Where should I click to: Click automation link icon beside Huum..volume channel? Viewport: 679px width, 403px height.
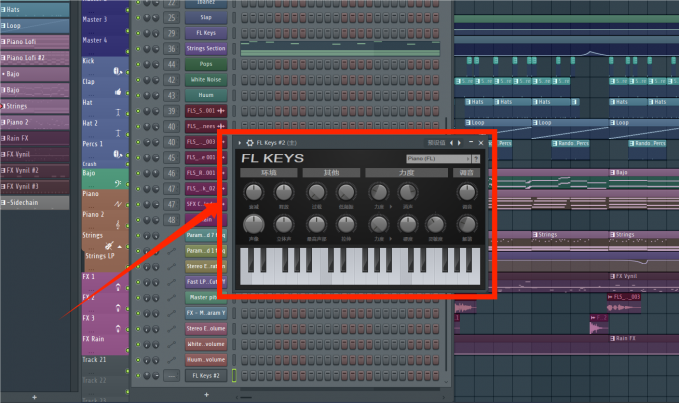pos(171,360)
